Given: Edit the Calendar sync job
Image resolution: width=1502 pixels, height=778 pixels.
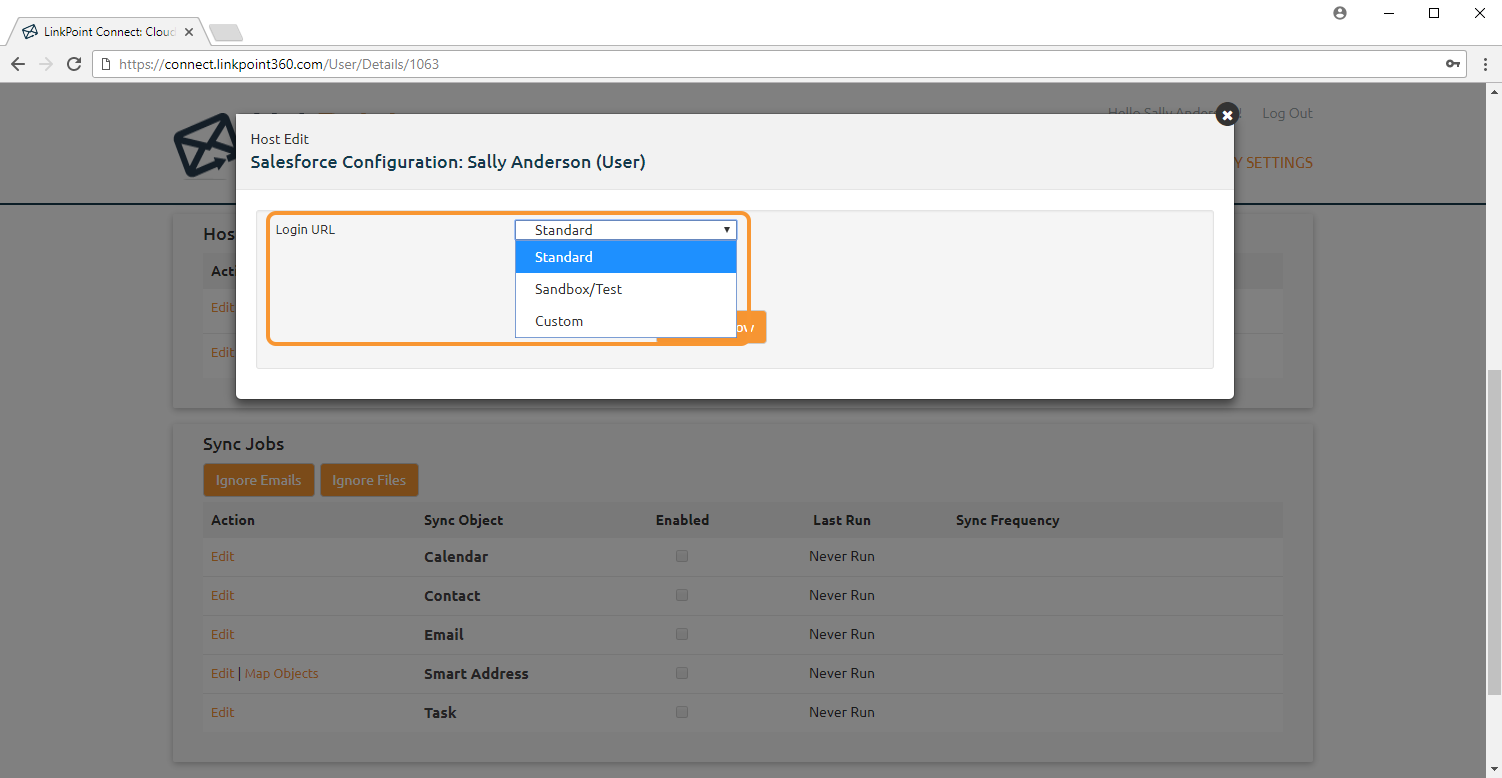Looking at the screenshot, I should pyautogui.click(x=222, y=556).
